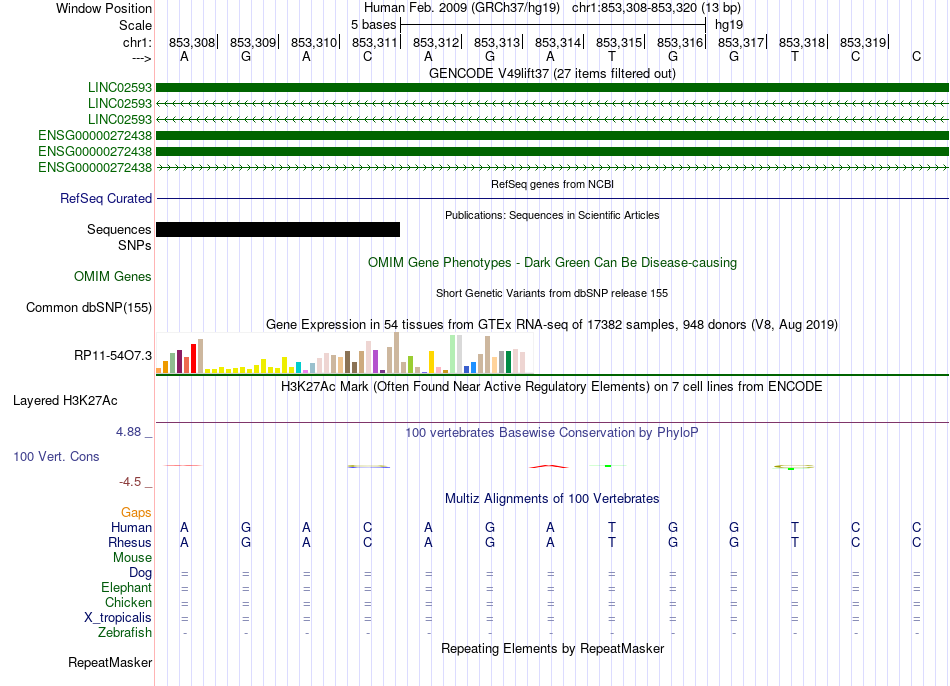Click the ---> strand direction arrow

141,58
